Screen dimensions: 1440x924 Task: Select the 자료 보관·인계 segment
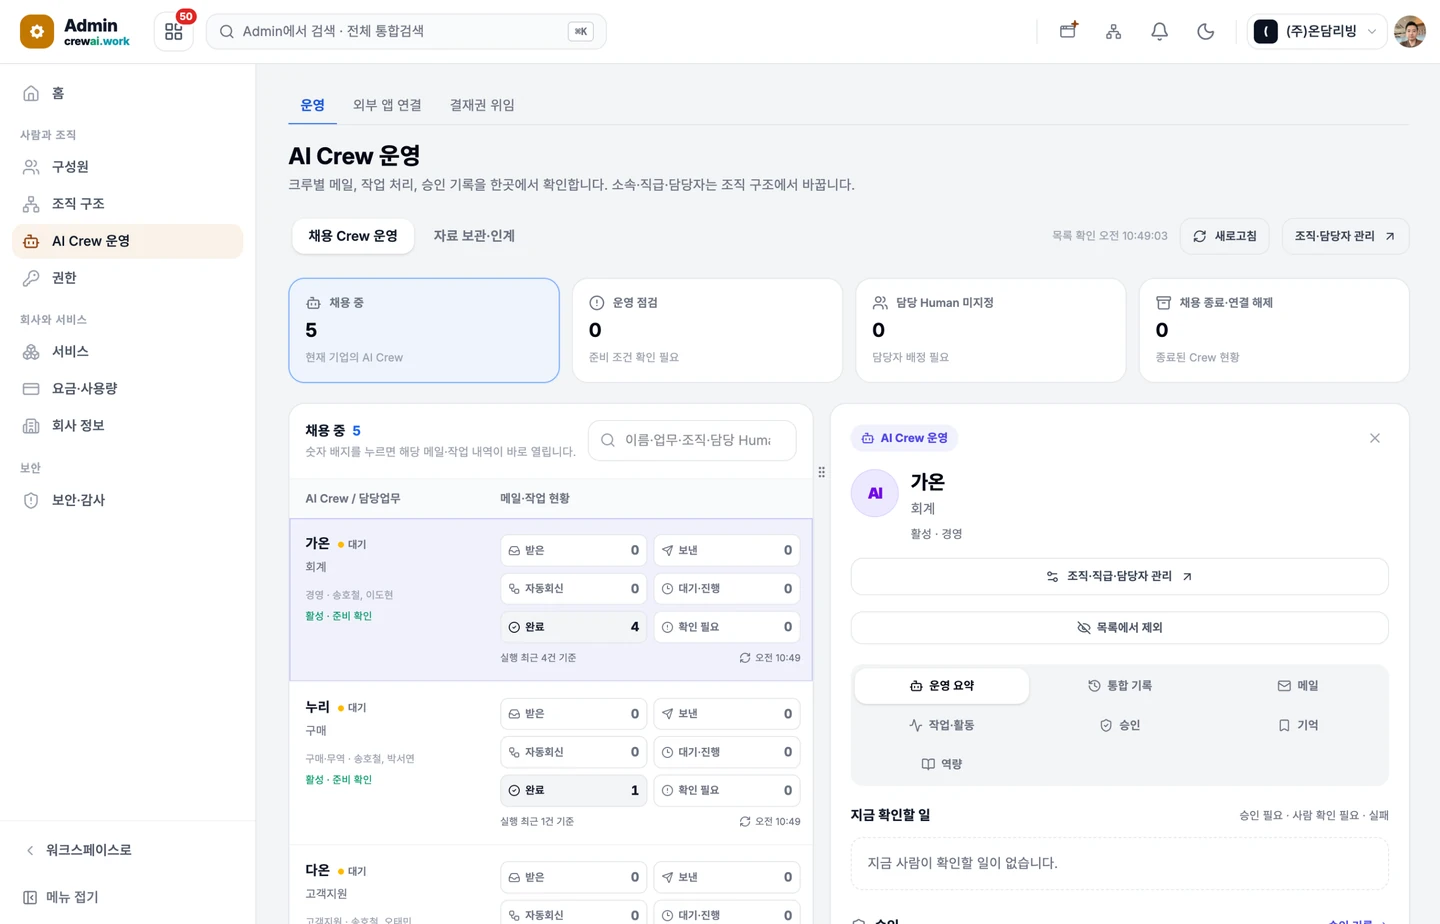click(x=474, y=236)
